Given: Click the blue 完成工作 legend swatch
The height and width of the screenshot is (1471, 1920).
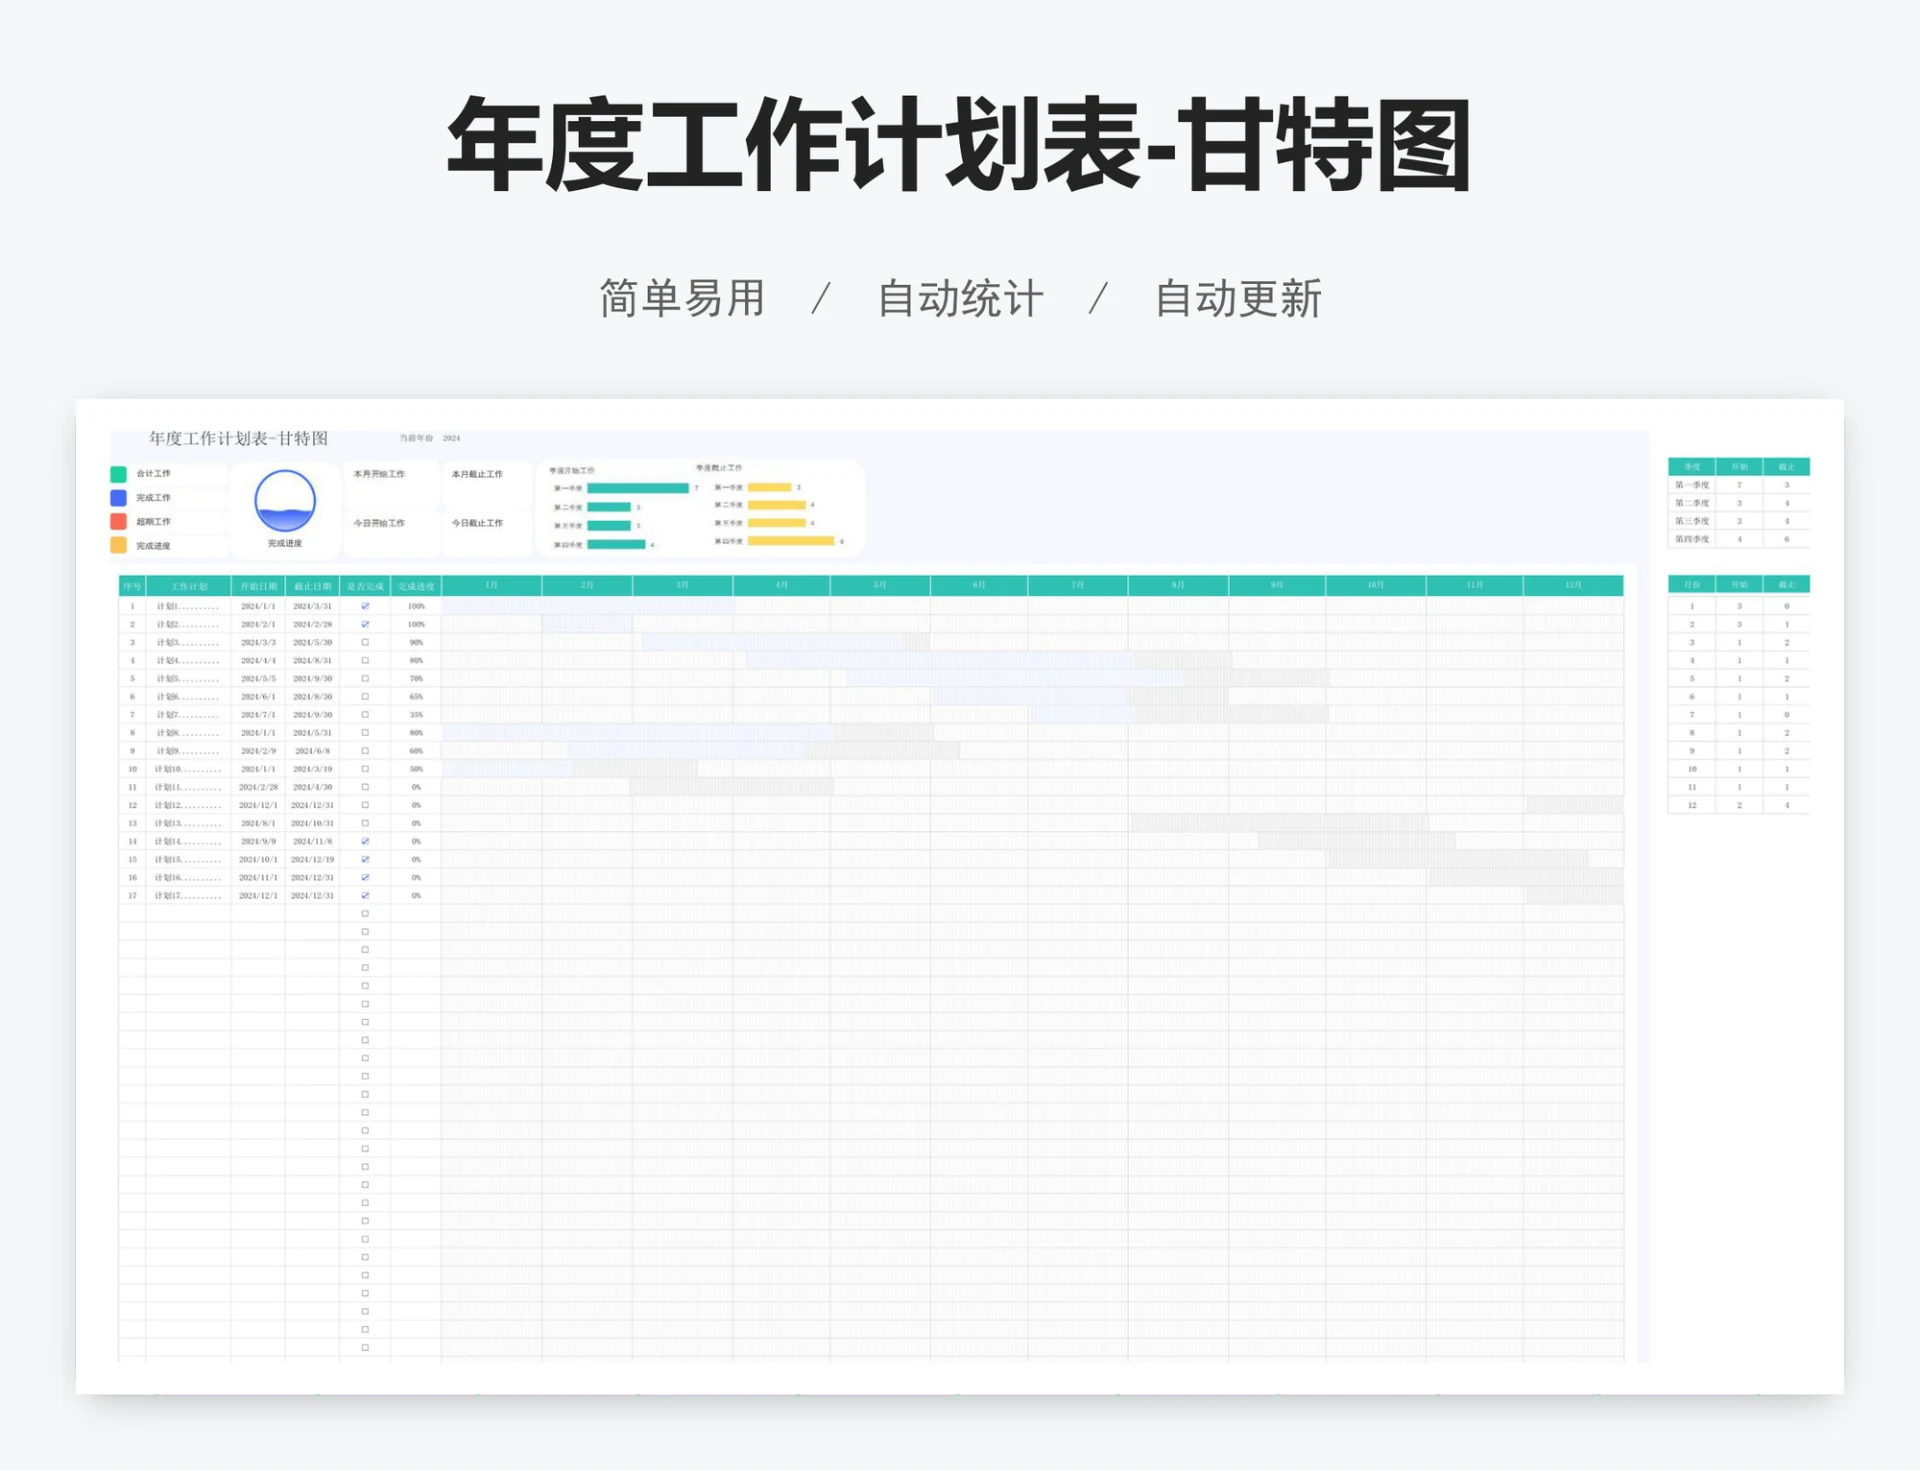Looking at the screenshot, I should (117, 497).
